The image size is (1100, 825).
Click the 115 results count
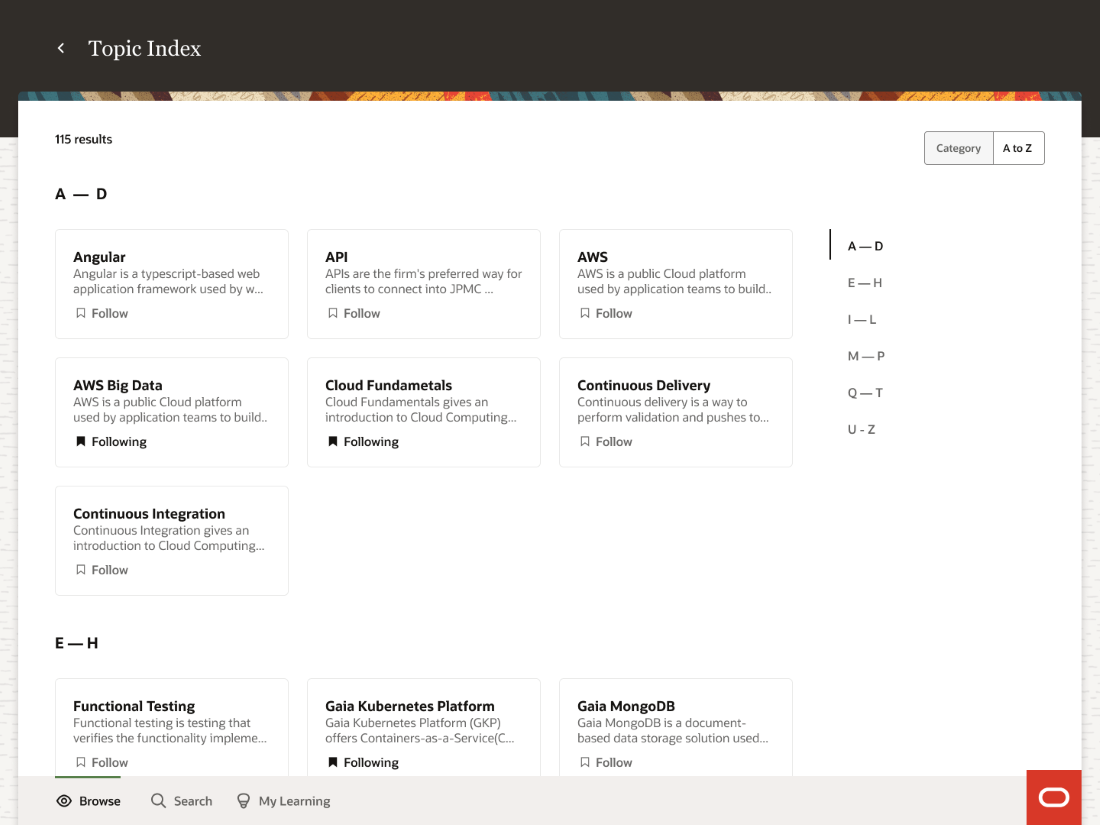point(83,139)
